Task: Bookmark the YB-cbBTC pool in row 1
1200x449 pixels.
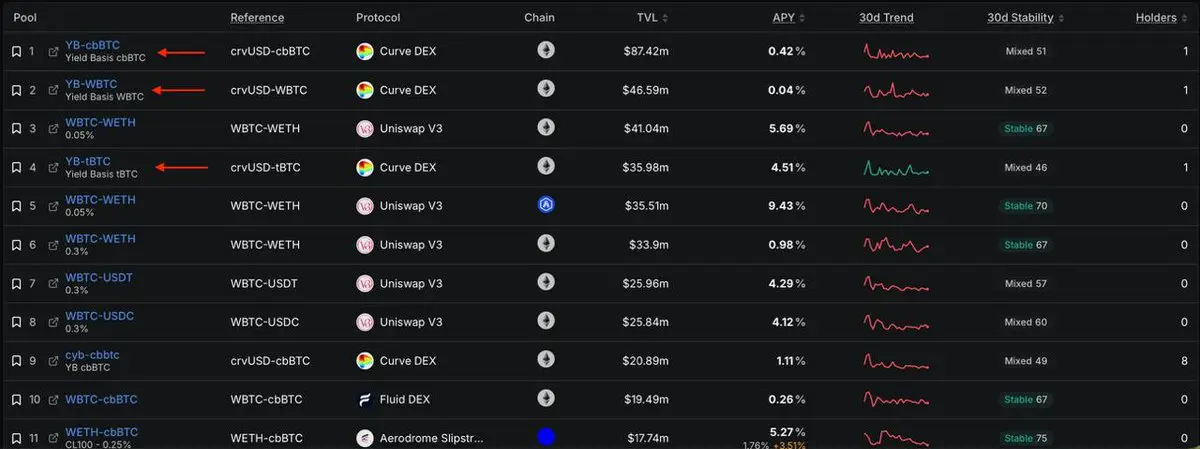Action: [16, 51]
